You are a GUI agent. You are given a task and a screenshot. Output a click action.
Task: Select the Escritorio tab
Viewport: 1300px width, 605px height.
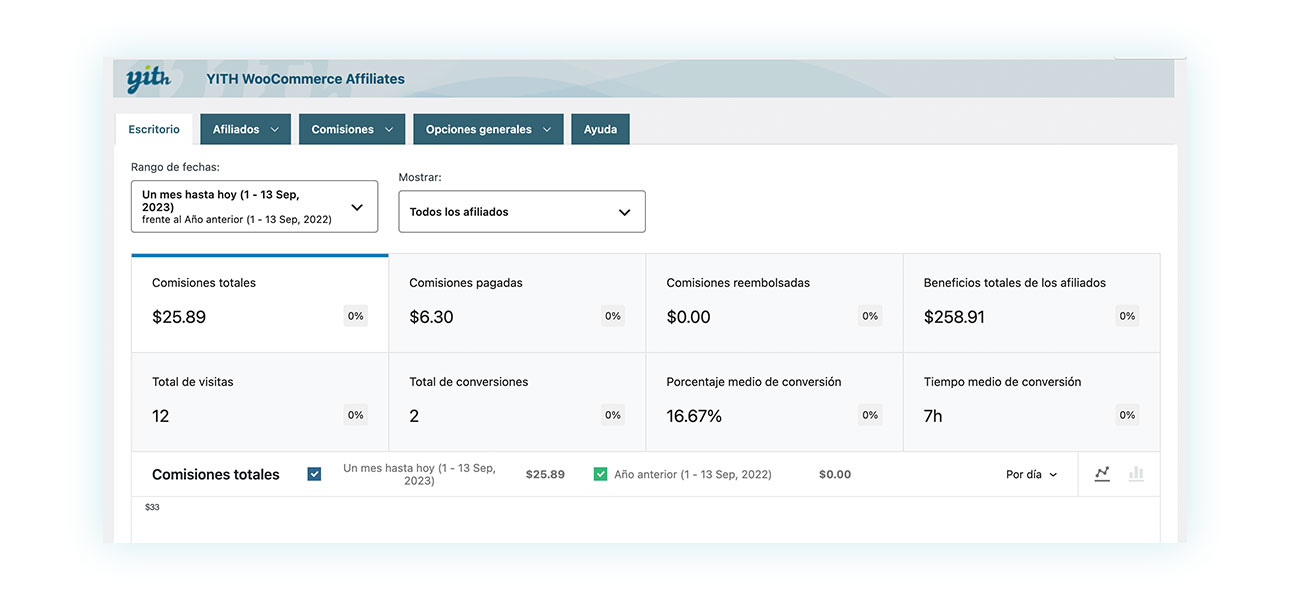pos(154,129)
